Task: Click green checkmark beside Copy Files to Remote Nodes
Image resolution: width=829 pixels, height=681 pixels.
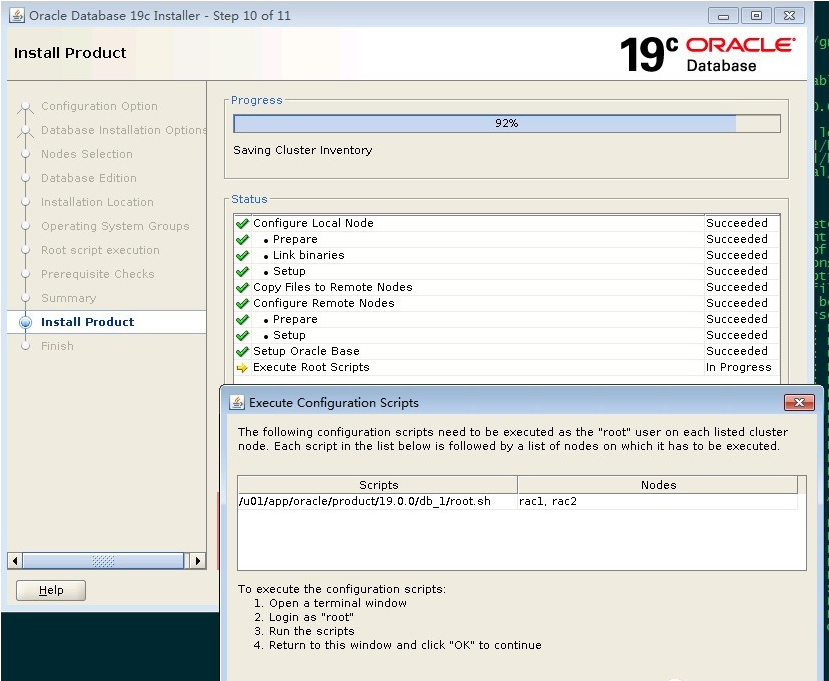Action: click(242, 288)
